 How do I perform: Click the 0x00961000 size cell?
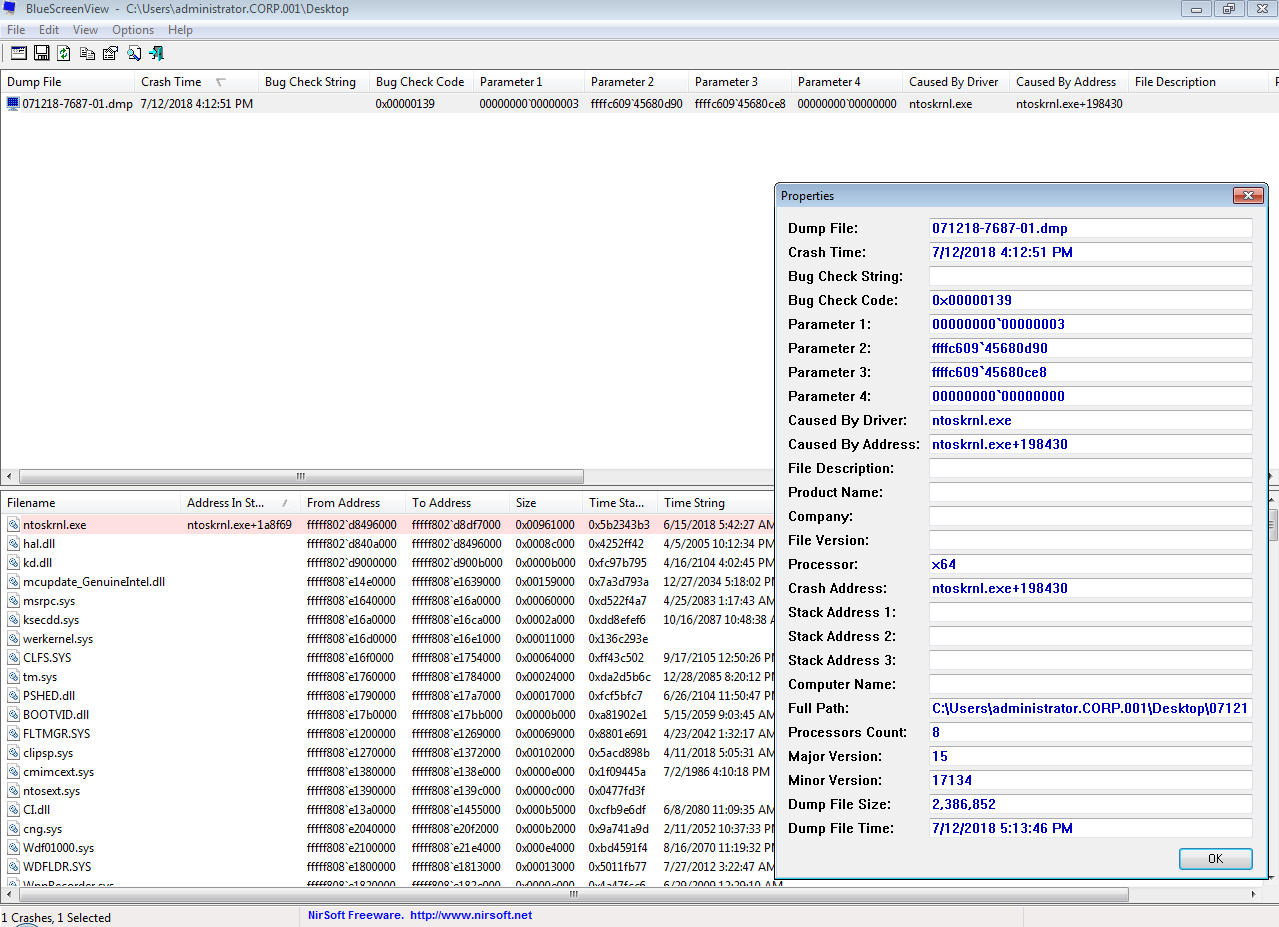tap(545, 525)
